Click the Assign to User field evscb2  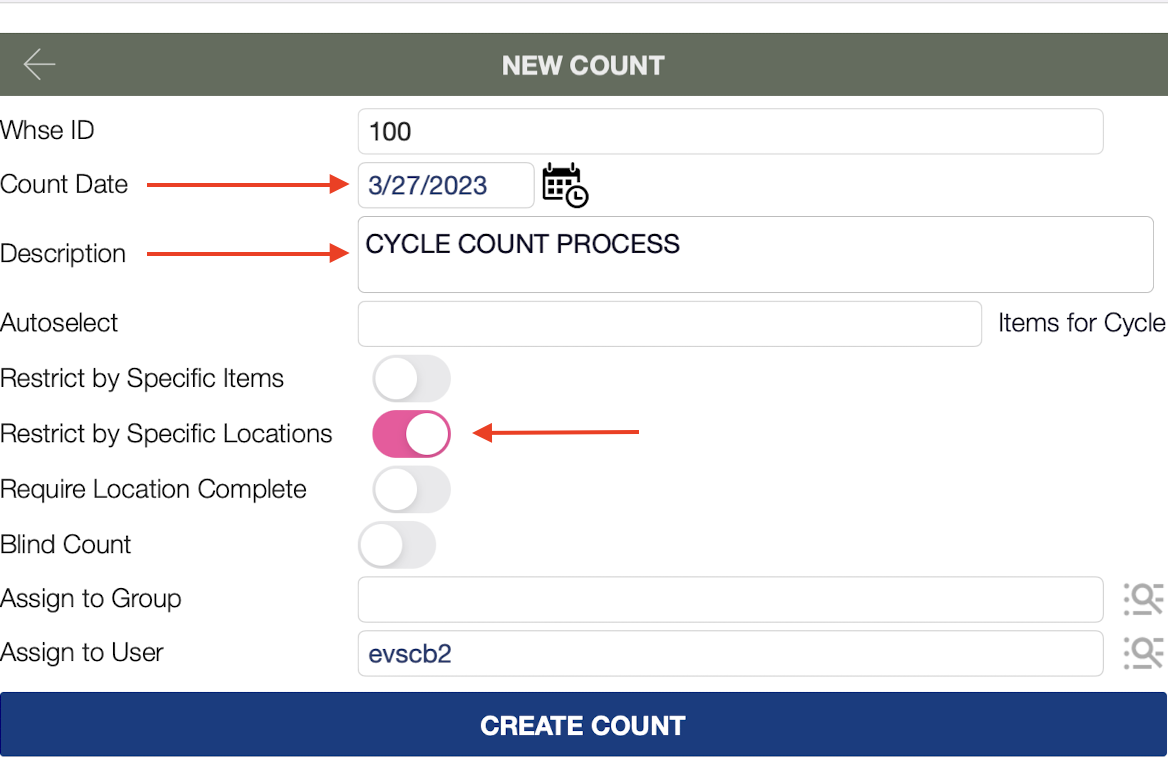730,653
